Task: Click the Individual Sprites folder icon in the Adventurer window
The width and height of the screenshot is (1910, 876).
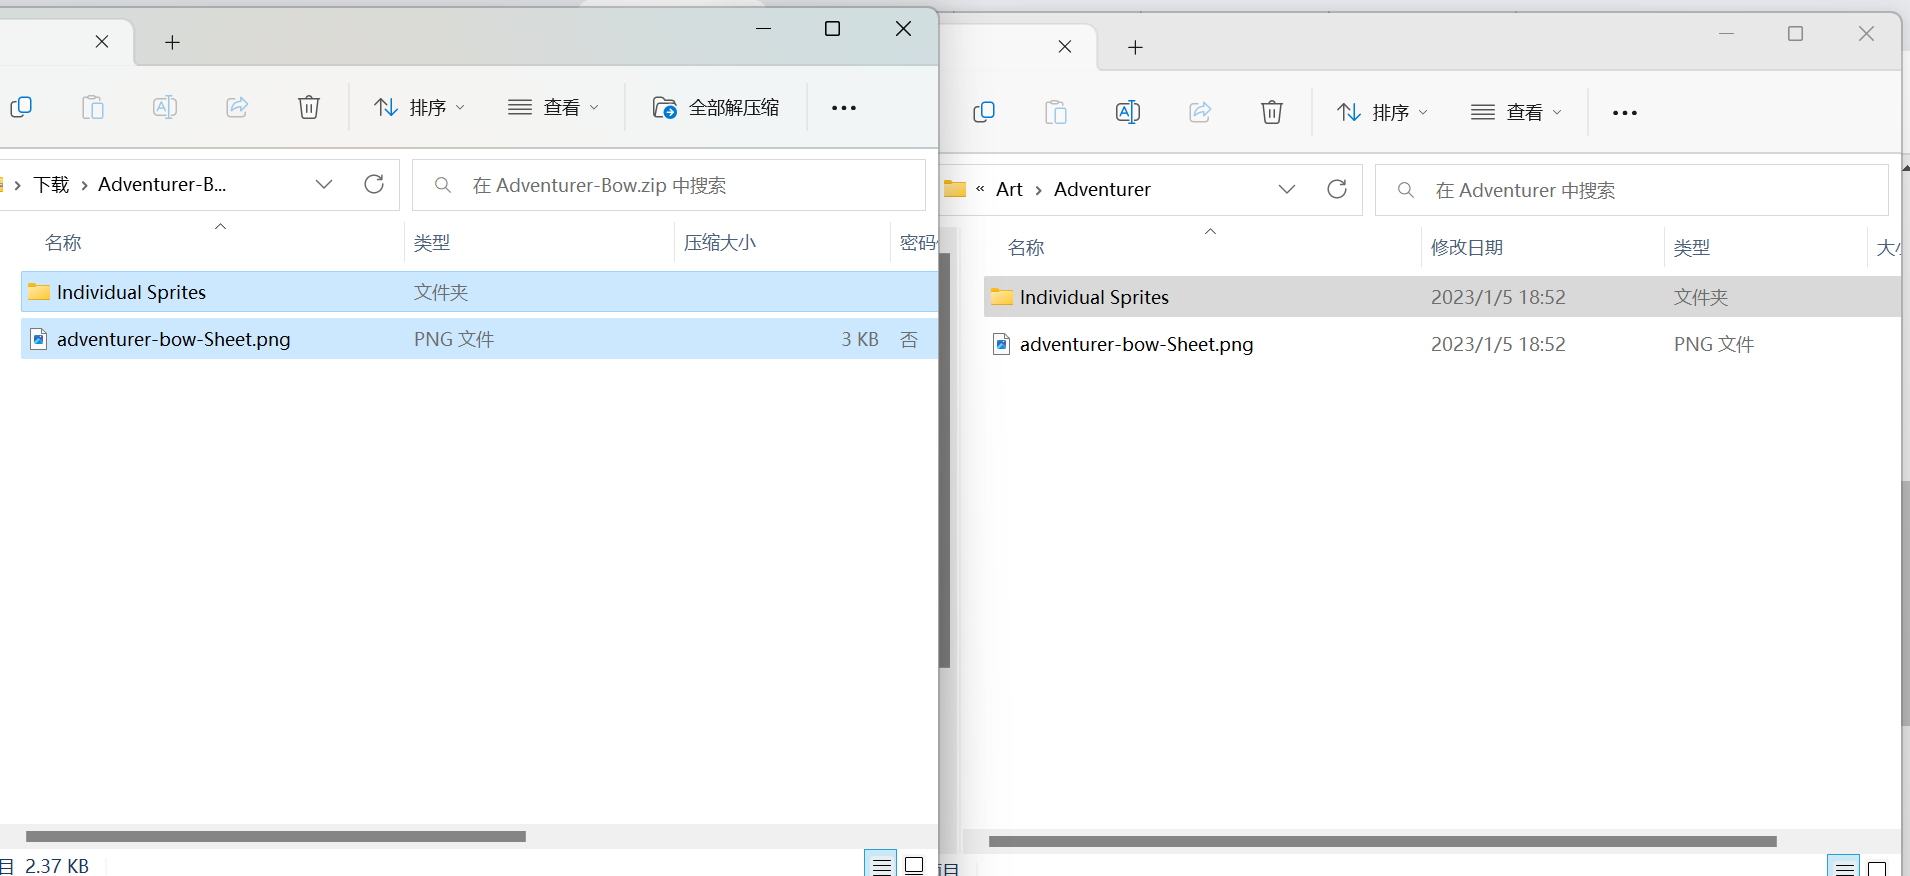Action: [1002, 297]
